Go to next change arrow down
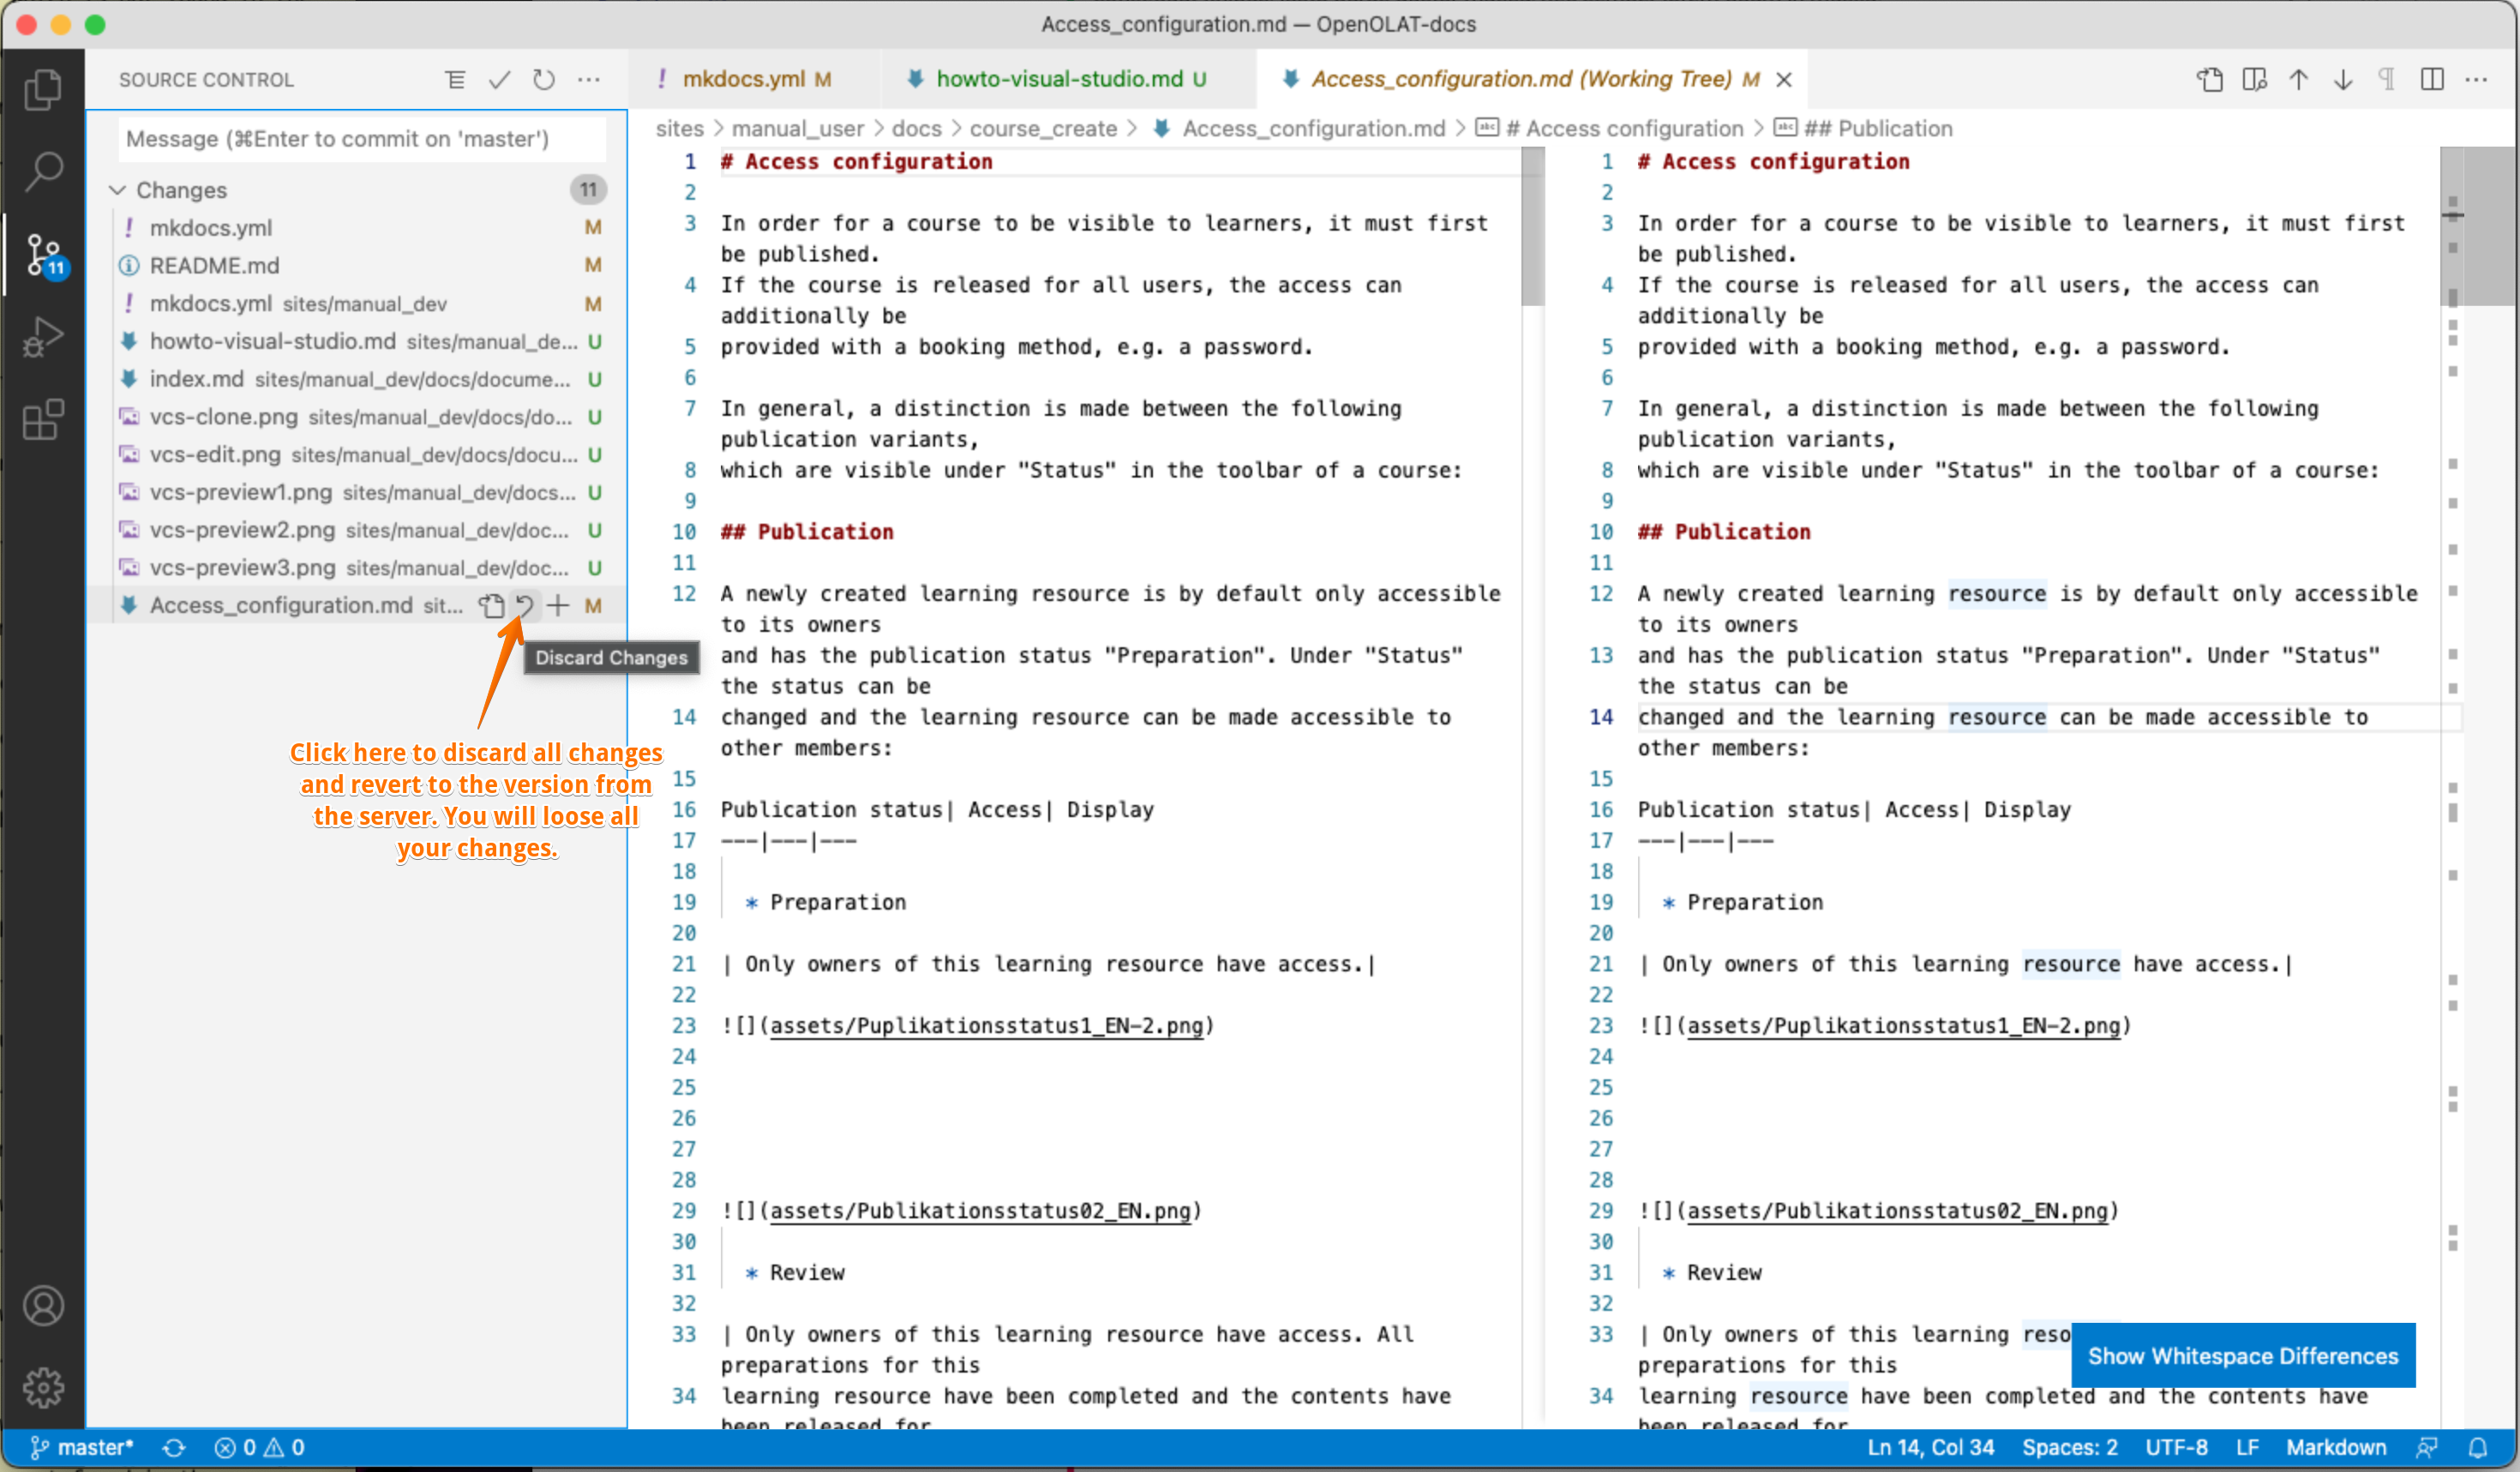2520x1472 pixels. [x=2342, y=79]
